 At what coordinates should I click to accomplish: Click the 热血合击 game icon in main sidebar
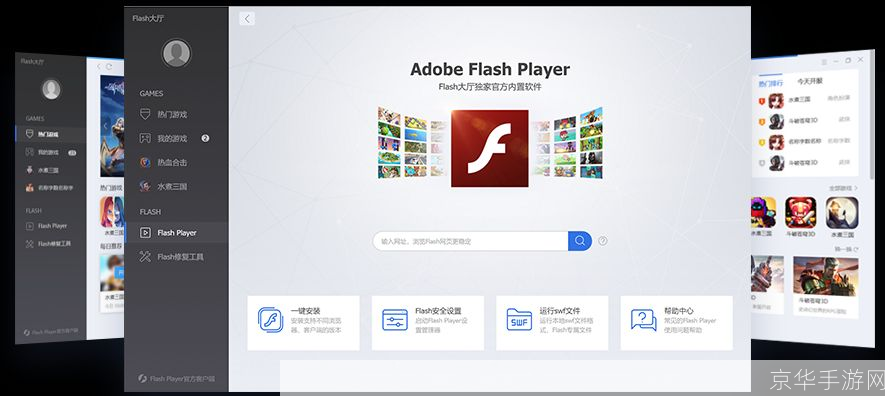coord(145,162)
